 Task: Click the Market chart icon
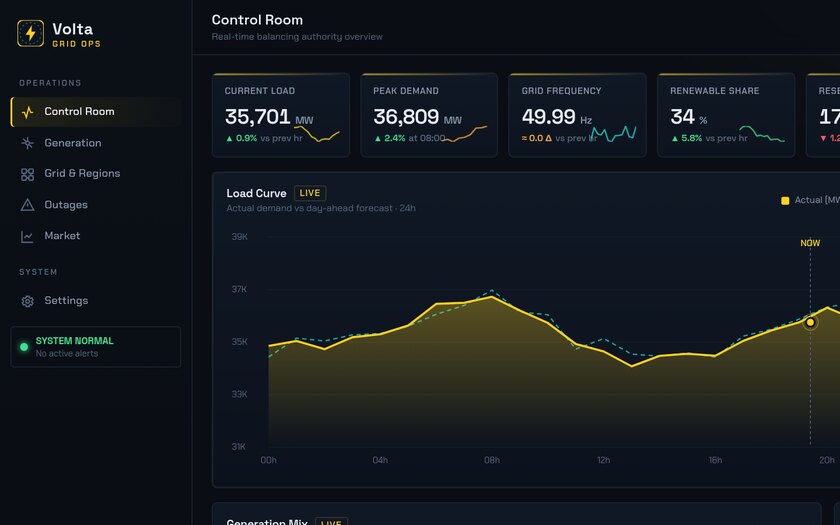pyautogui.click(x=27, y=236)
